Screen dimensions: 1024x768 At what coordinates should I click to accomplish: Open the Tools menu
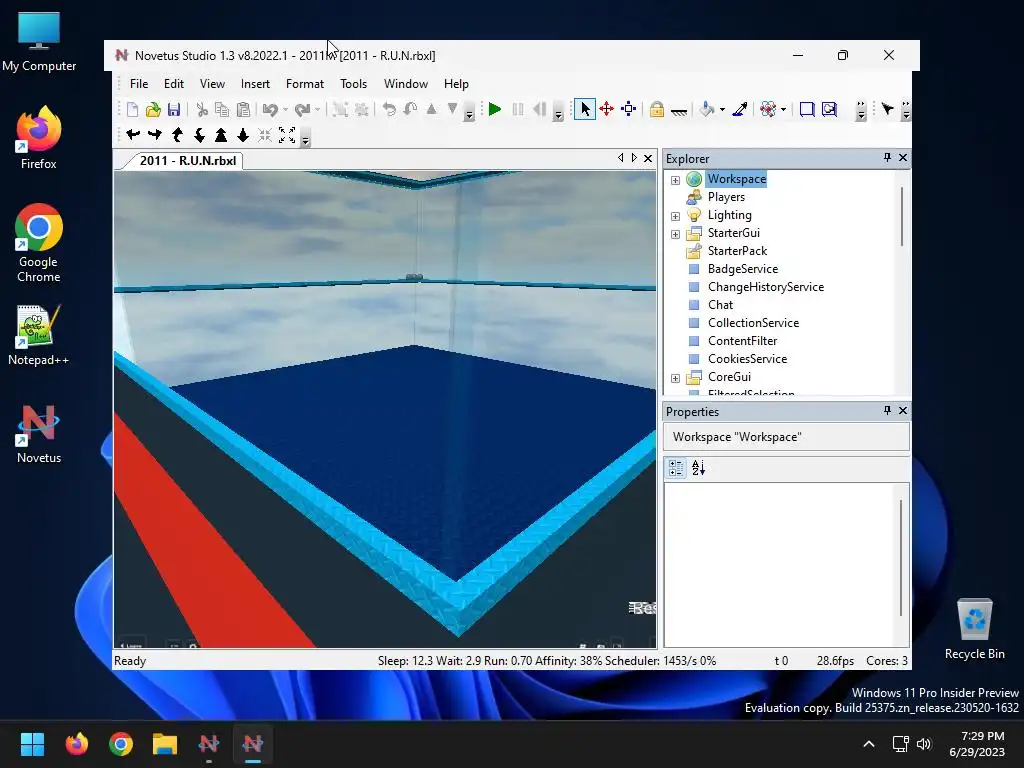pyautogui.click(x=353, y=84)
